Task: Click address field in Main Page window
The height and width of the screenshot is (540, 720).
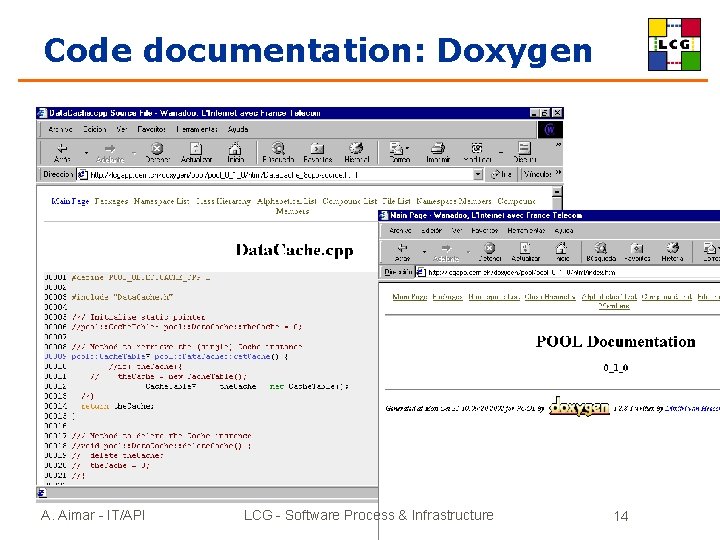Action: [x=568, y=272]
